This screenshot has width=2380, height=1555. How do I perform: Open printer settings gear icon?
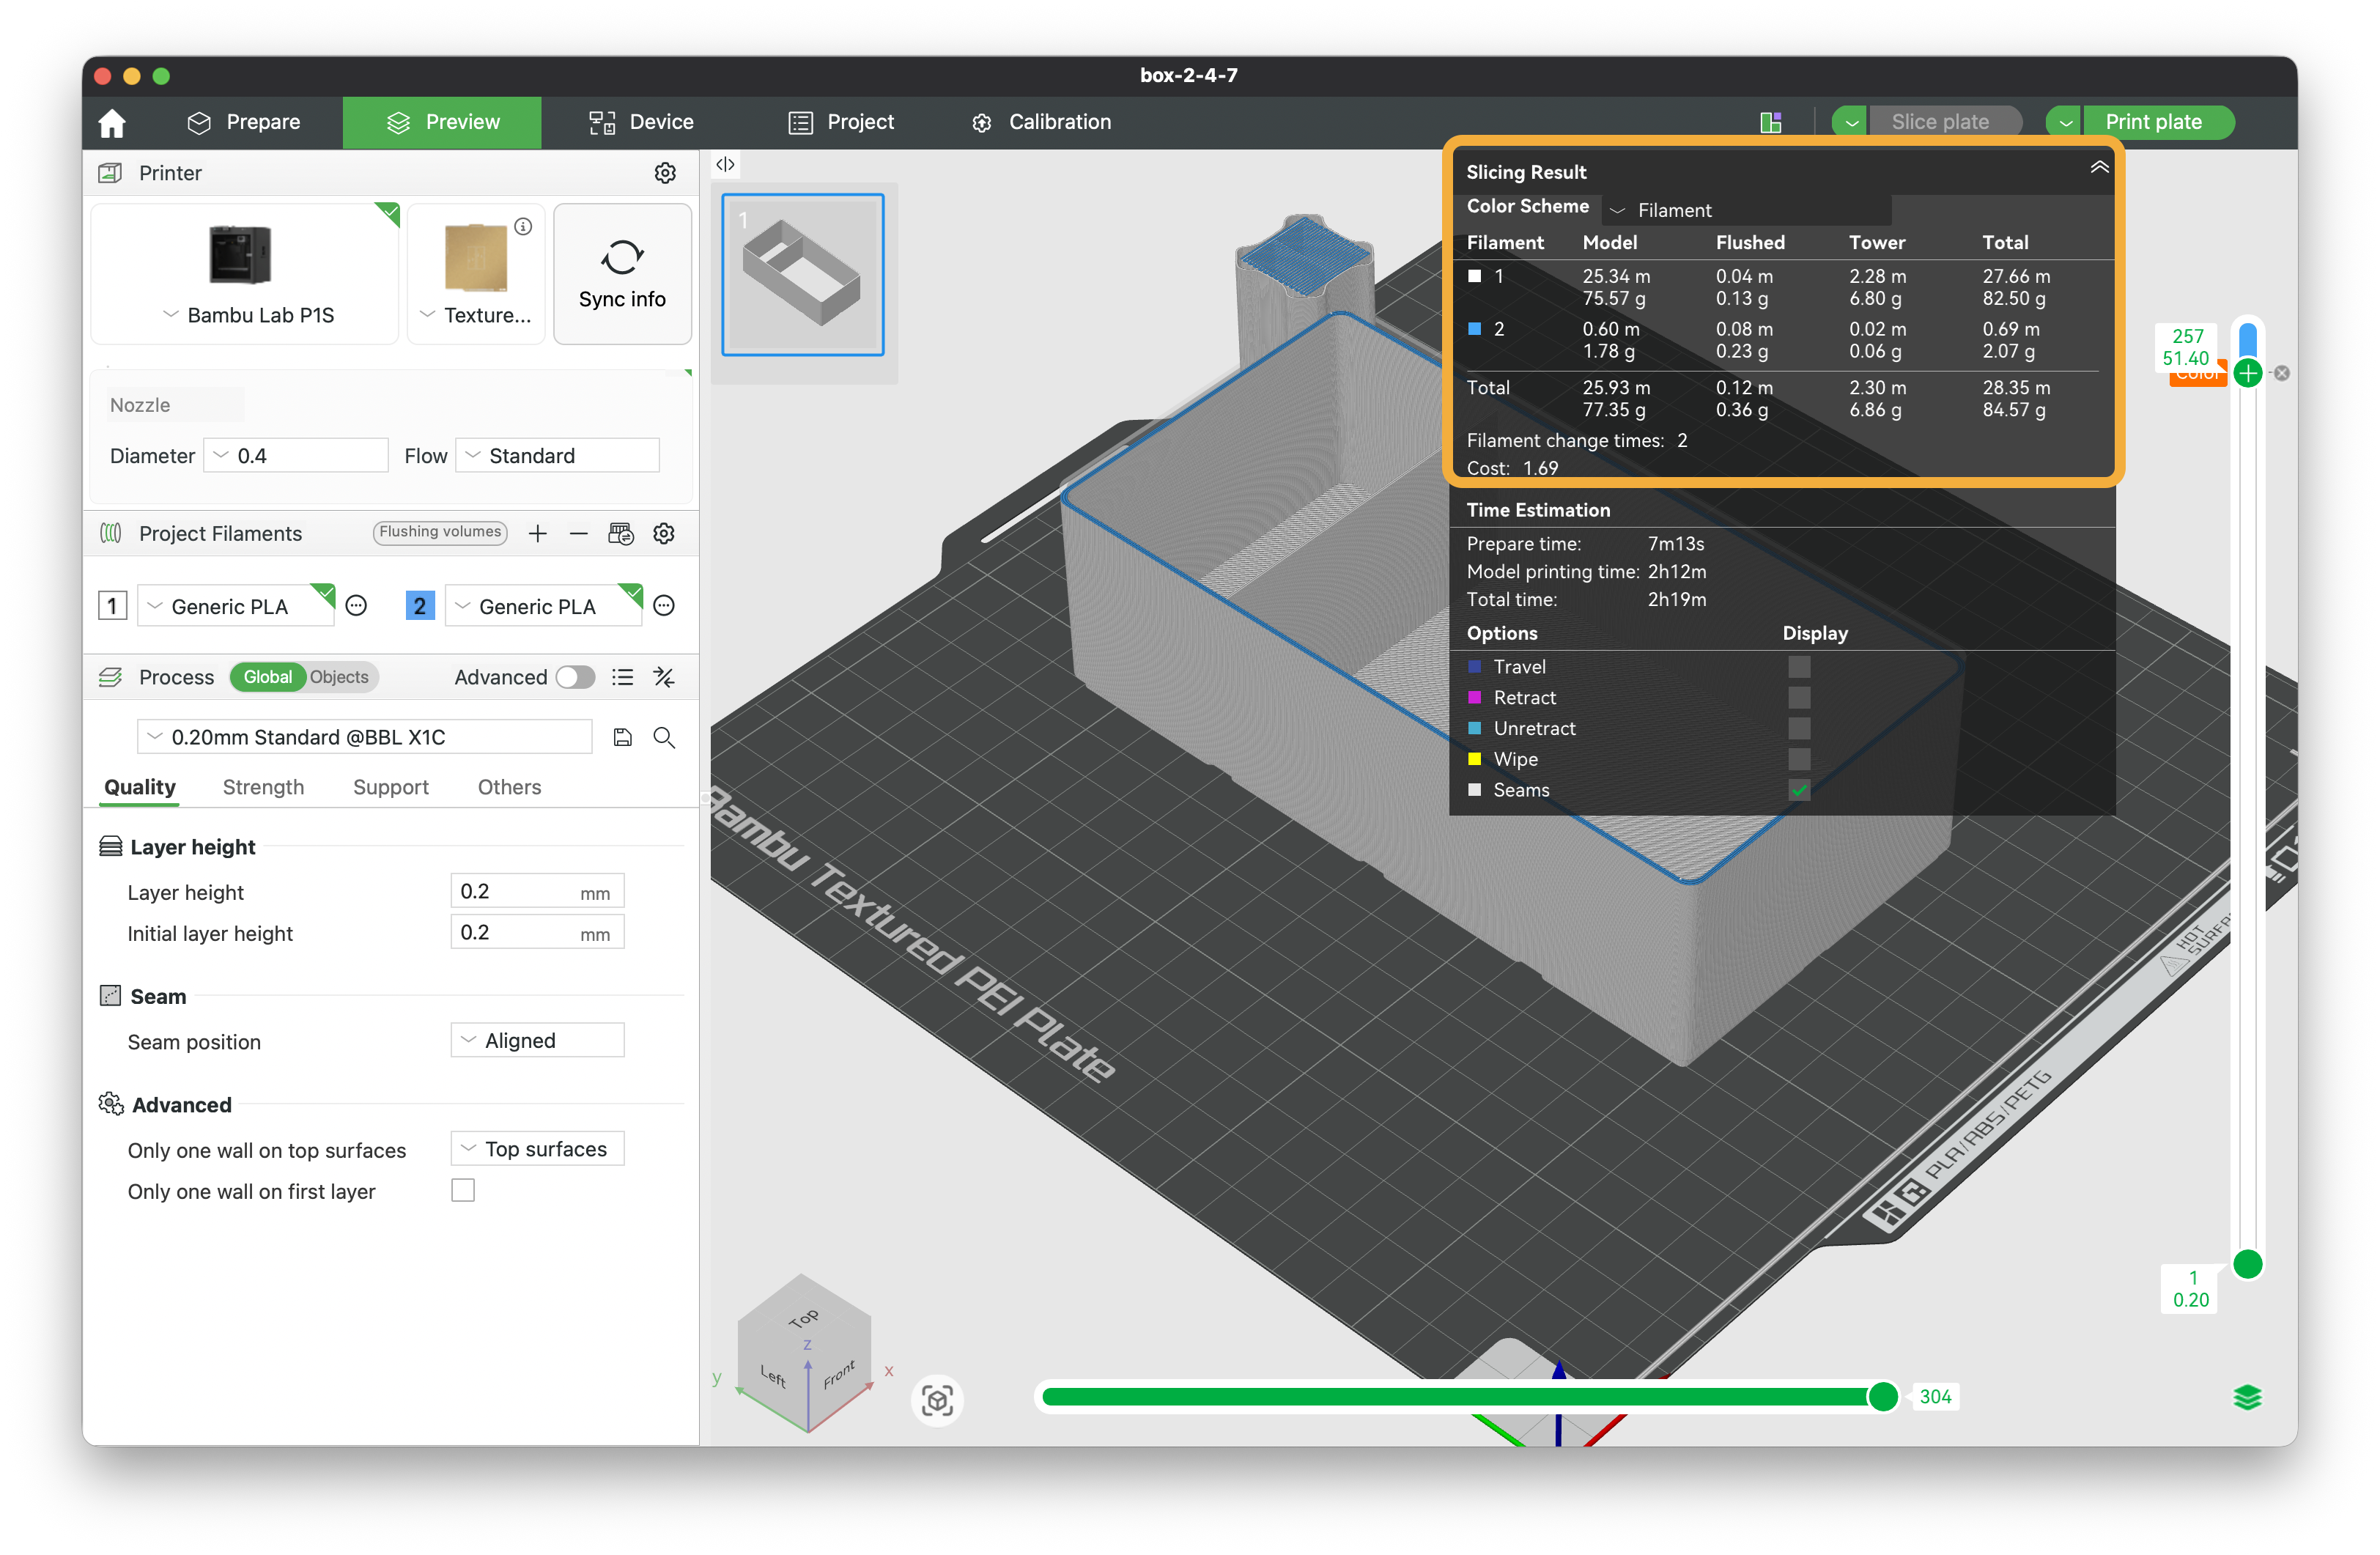pos(665,173)
